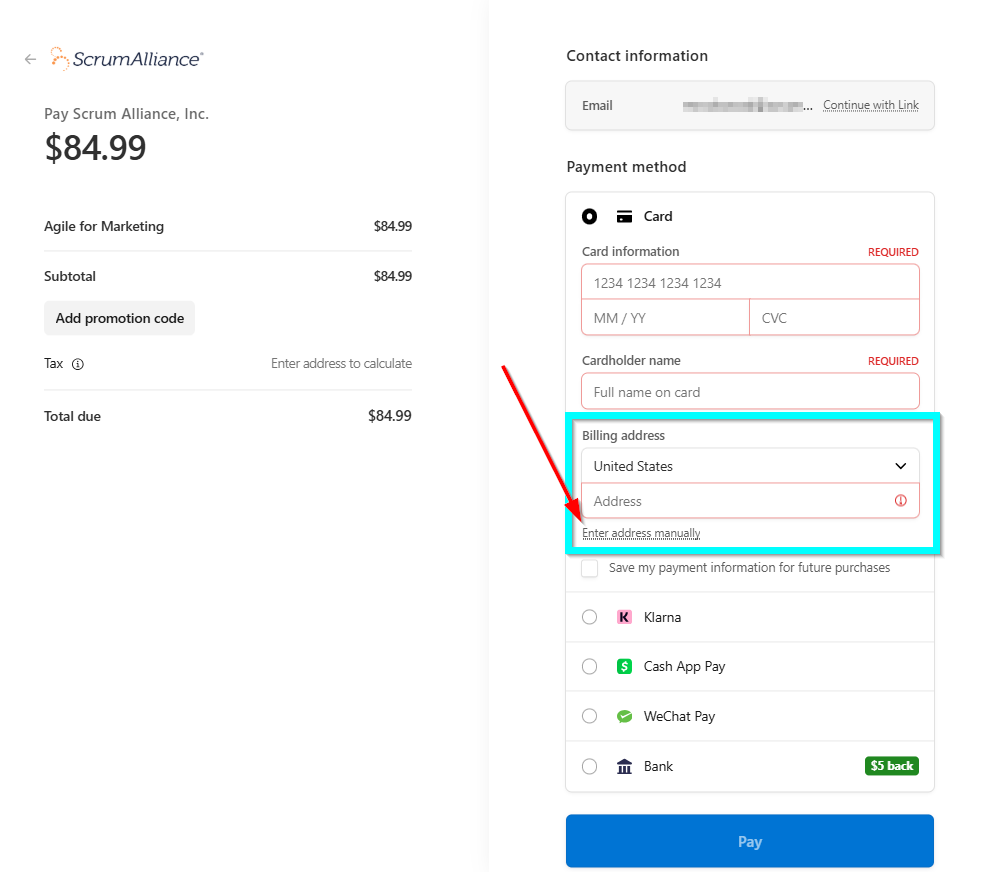Focus the MM / YY expiry field
The image size is (991, 872).
tap(666, 318)
